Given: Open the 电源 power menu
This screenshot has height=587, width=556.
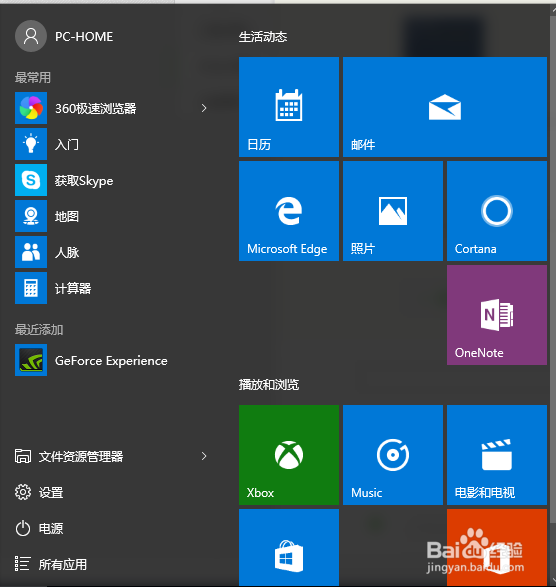Looking at the screenshot, I should pyautogui.click(x=39, y=528).
